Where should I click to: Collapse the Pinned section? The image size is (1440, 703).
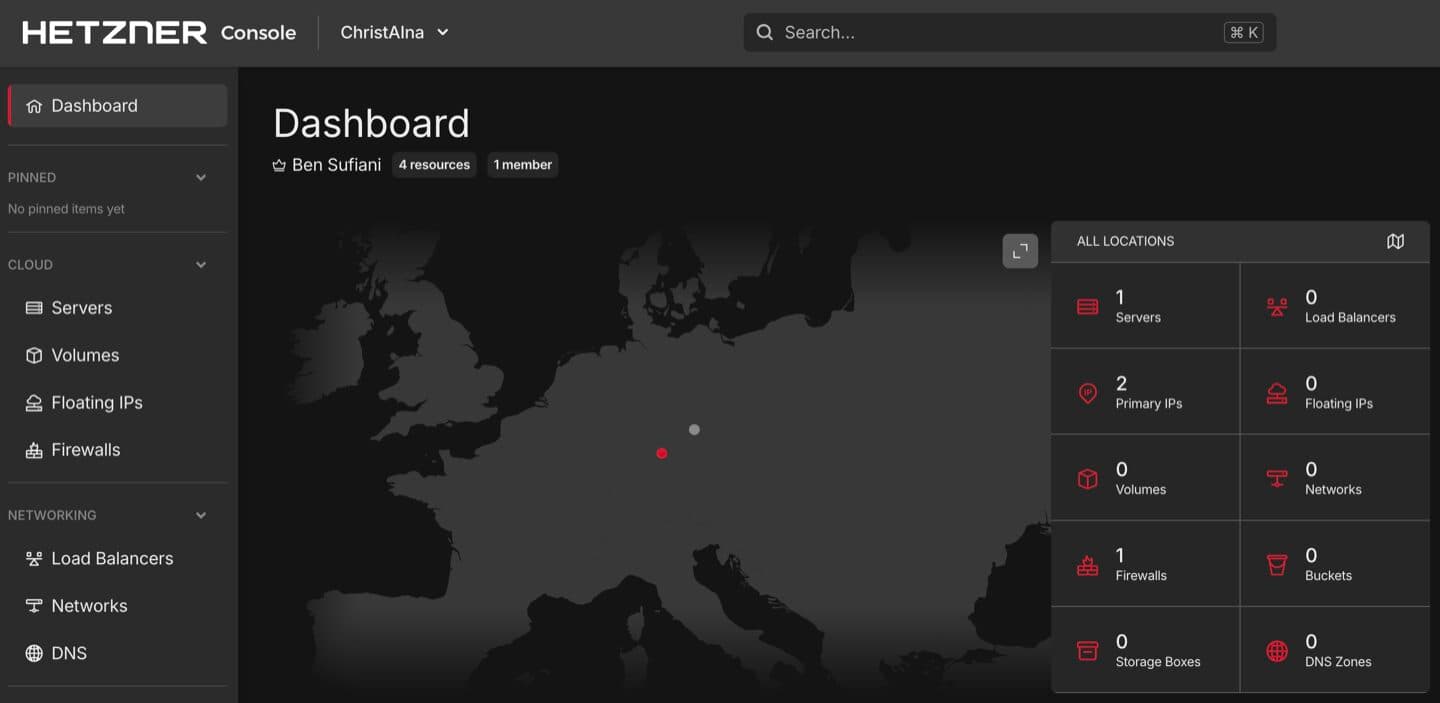click(x=200, y=177)
